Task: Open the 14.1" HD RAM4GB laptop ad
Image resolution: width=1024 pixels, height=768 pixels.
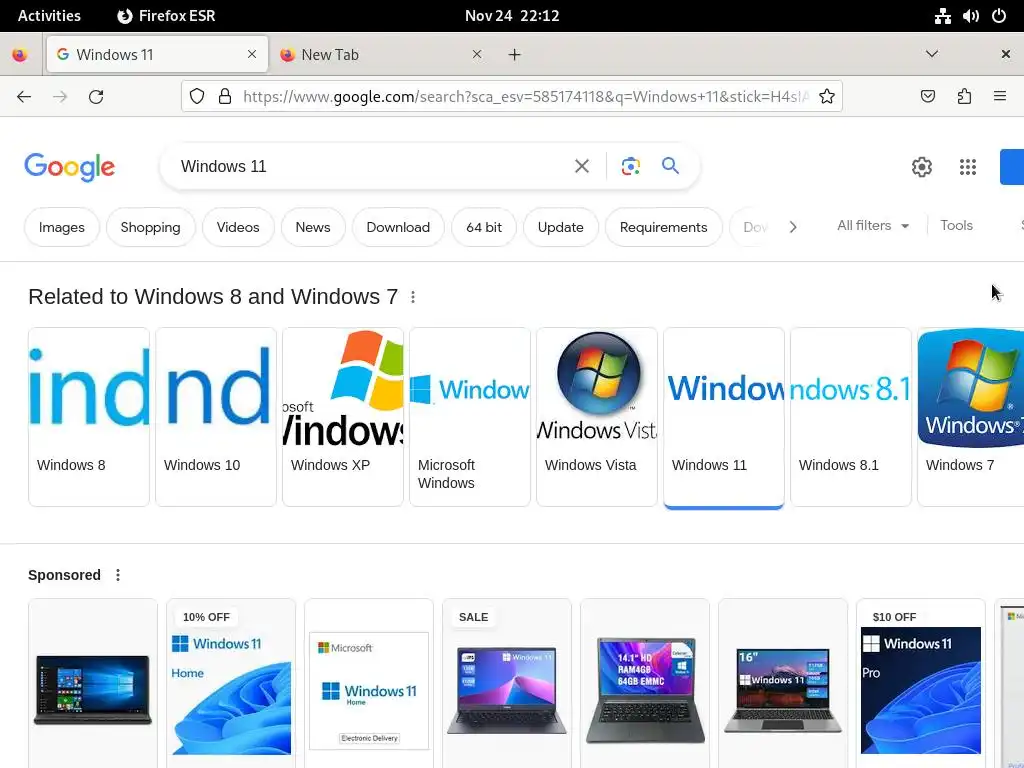Action: click(x=645, y=683)
